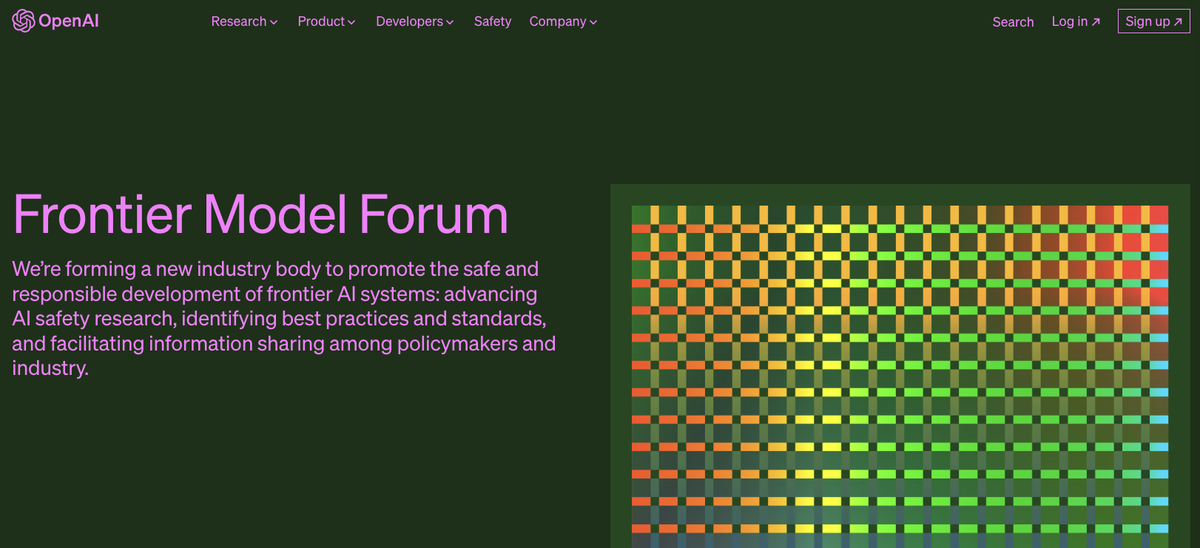Open the Research menu

[x=244, y=21]
